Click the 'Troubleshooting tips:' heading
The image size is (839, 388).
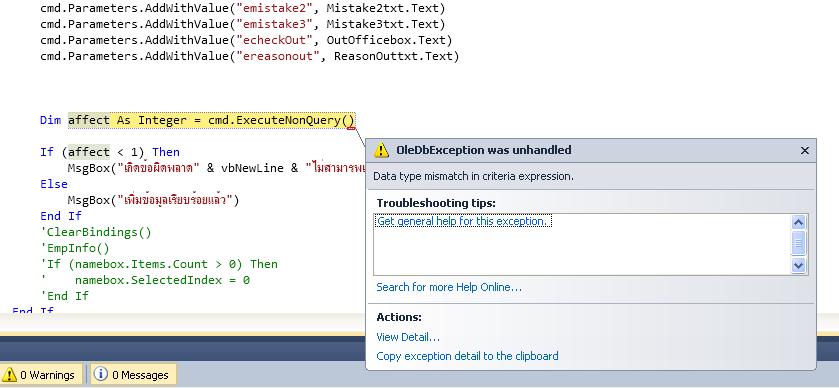pyautogui.click(x=436, y=203)
